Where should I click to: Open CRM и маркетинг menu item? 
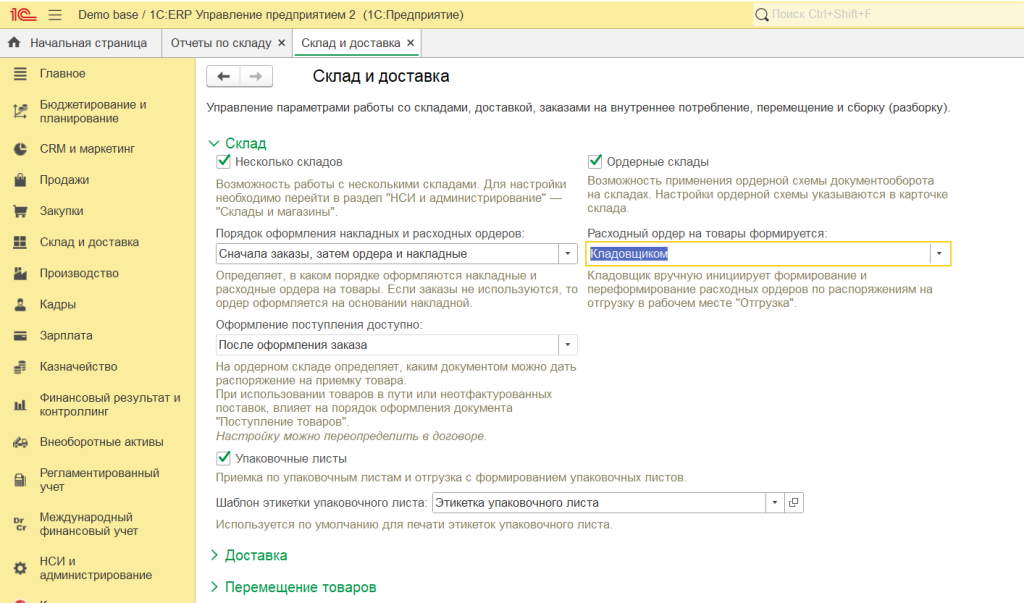coord(88,149)
